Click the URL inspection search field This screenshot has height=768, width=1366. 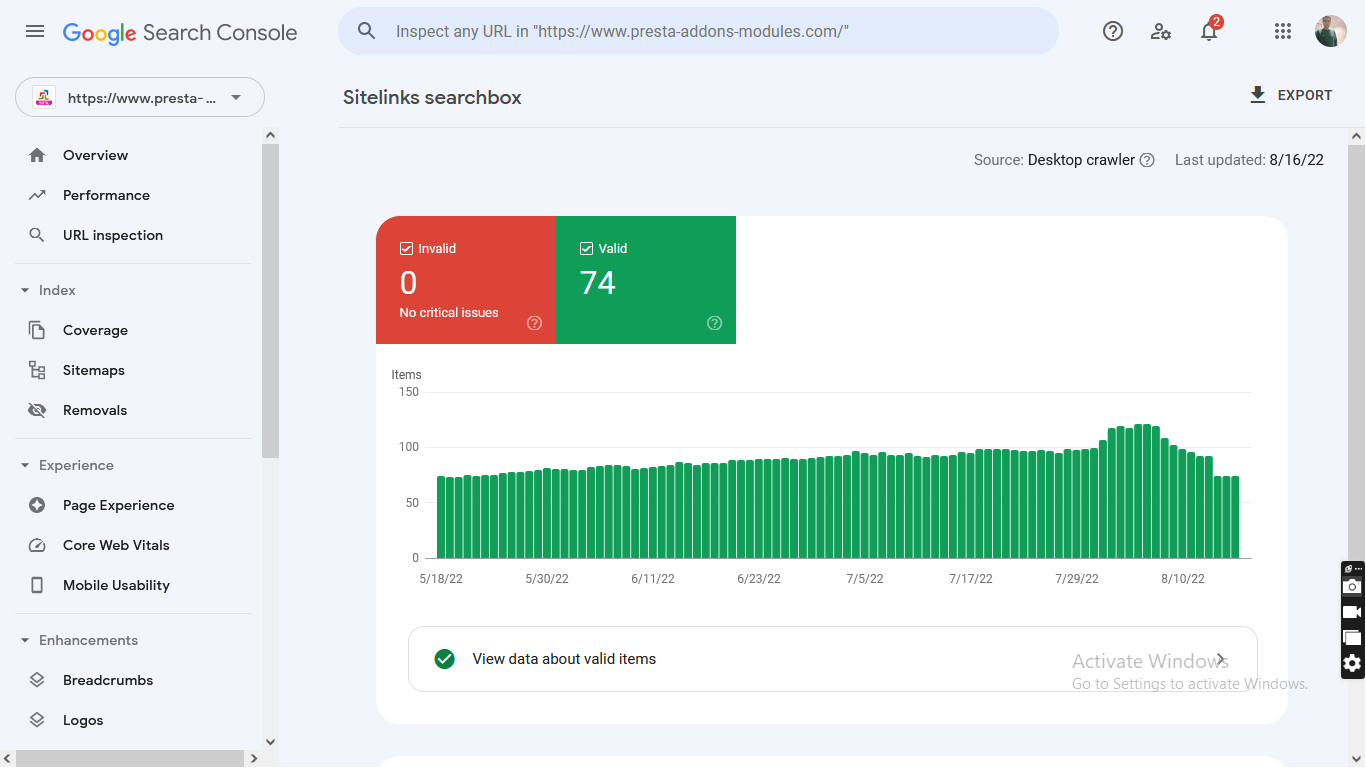[698, 31]
